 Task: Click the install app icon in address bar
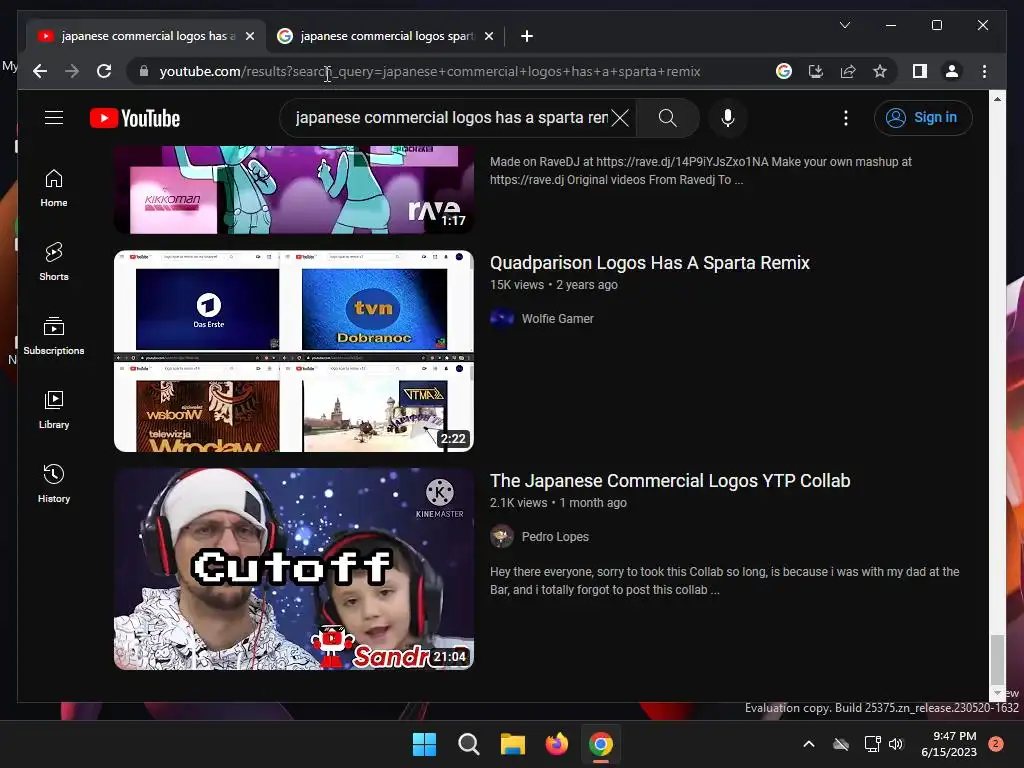point(816,71)
